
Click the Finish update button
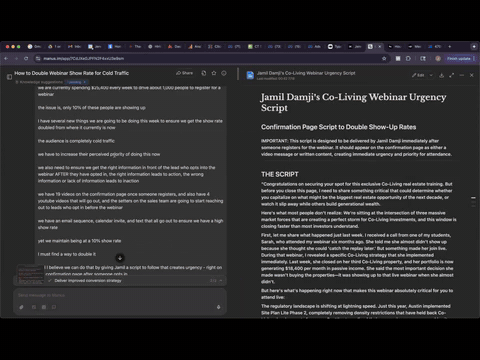point(459,58)
